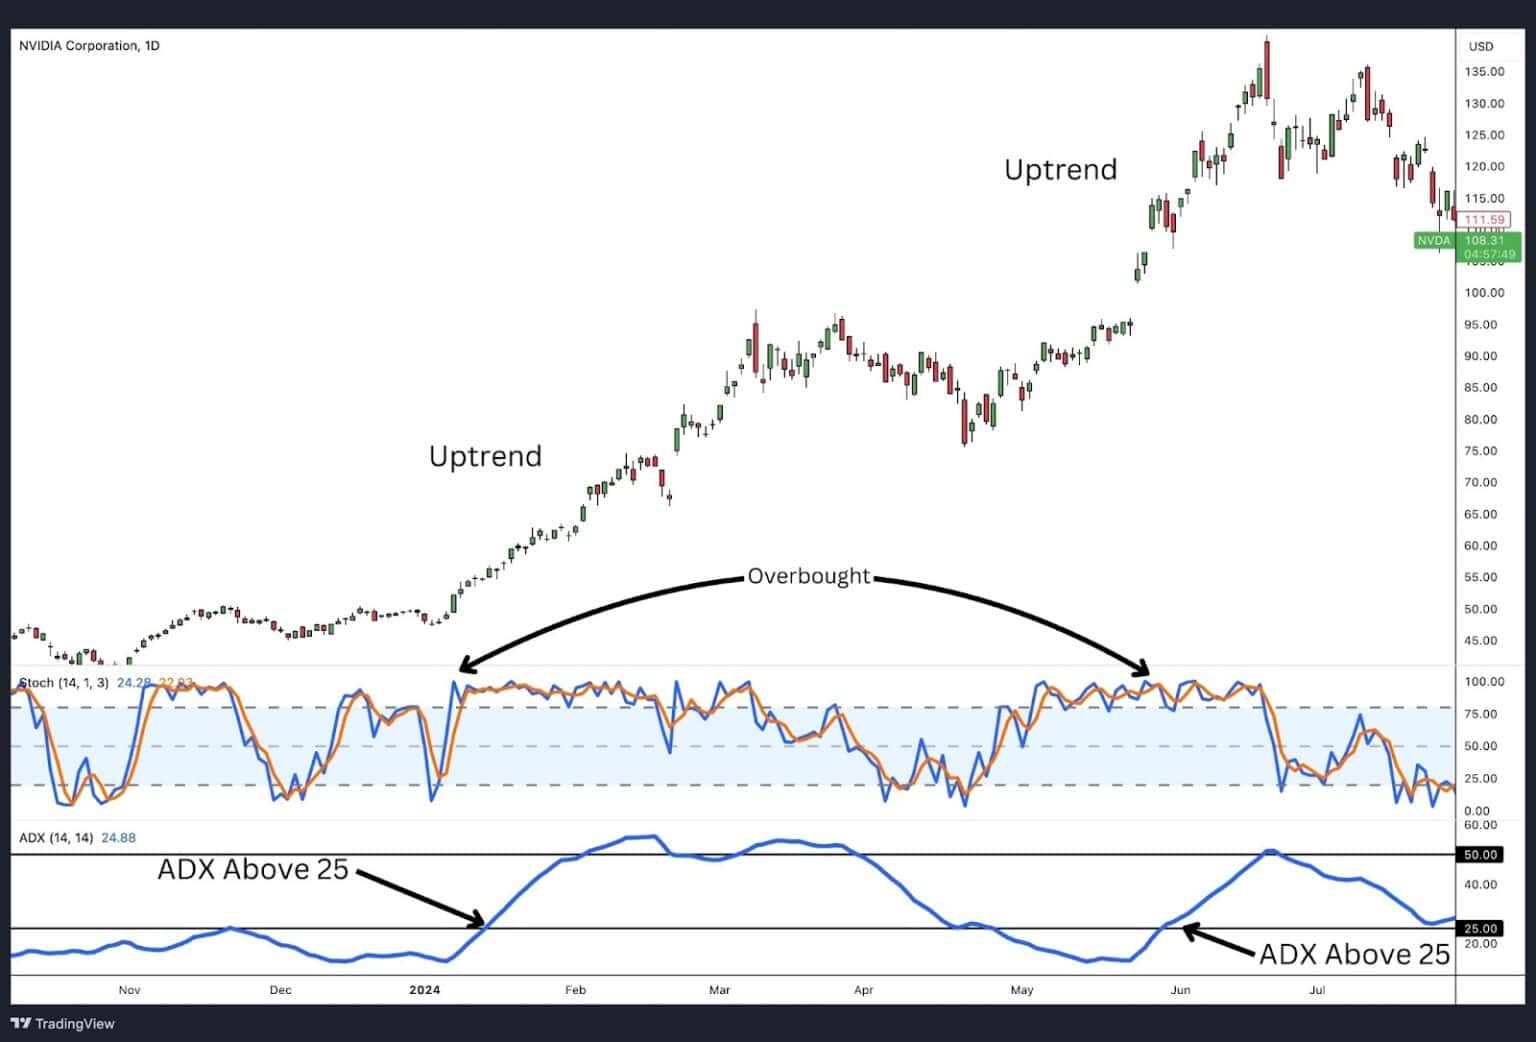Click the 04:57:49 bar countdown timer

coord(1489,254)
